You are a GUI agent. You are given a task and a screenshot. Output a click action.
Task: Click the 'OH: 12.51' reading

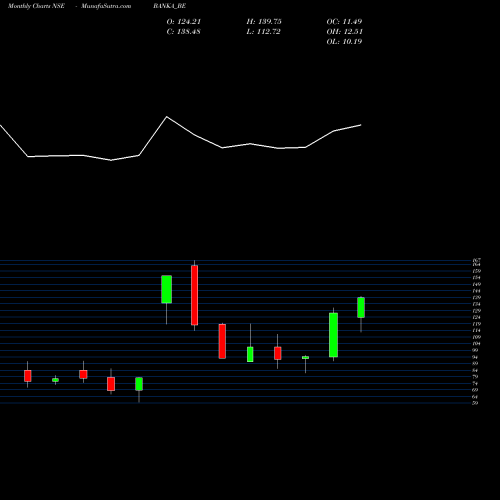click(344, 32)
